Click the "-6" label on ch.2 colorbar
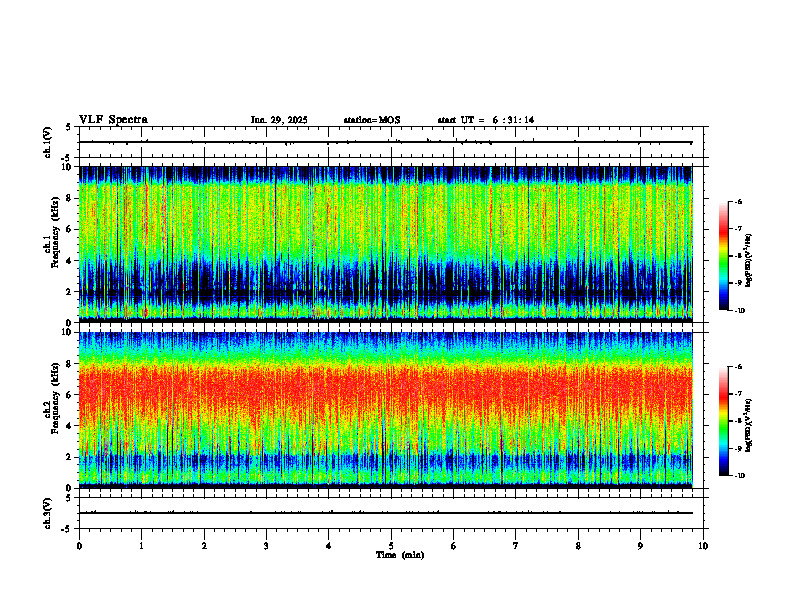Screen dimensions: 792x612 click(738, 367)
